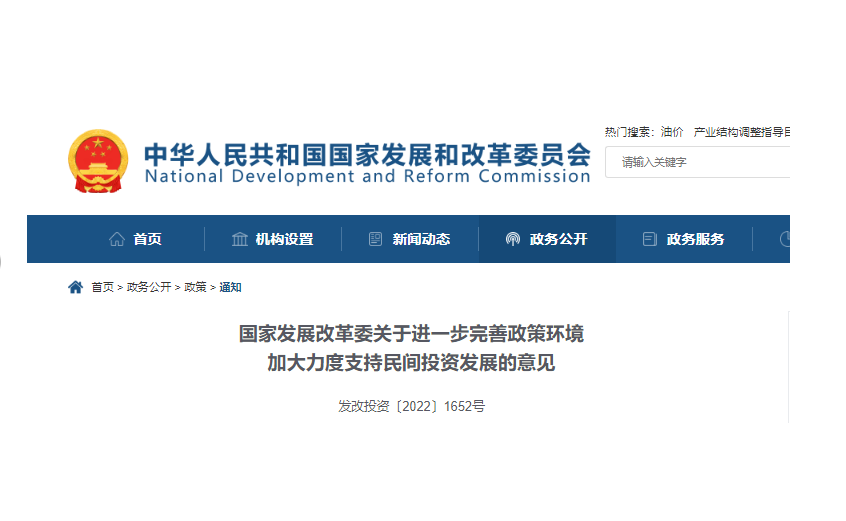Click 通知 breadcrumb link
Screen dimensions: 846x521
tap(230, 287)
